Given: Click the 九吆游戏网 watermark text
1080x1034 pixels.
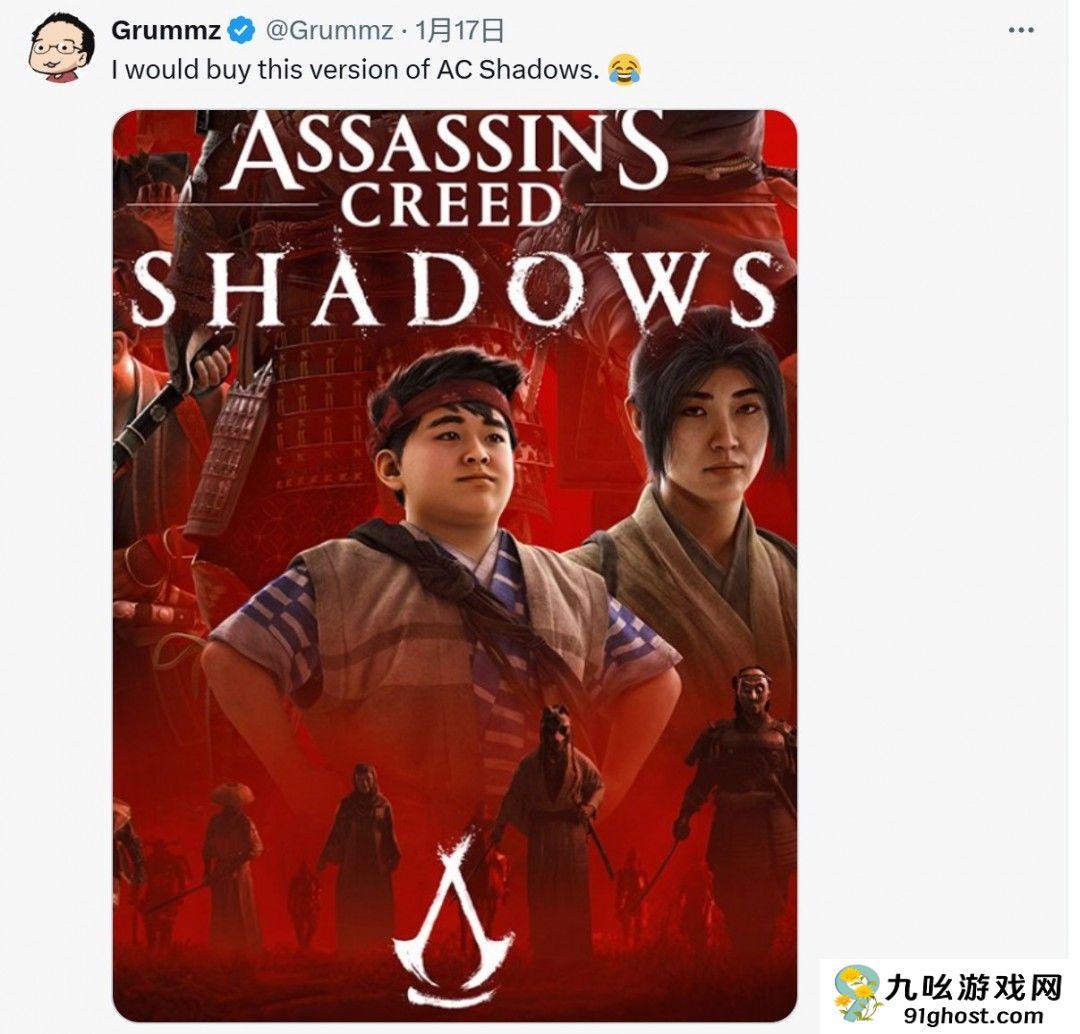Looking at the screenshot, I should (x=974, y=989).
